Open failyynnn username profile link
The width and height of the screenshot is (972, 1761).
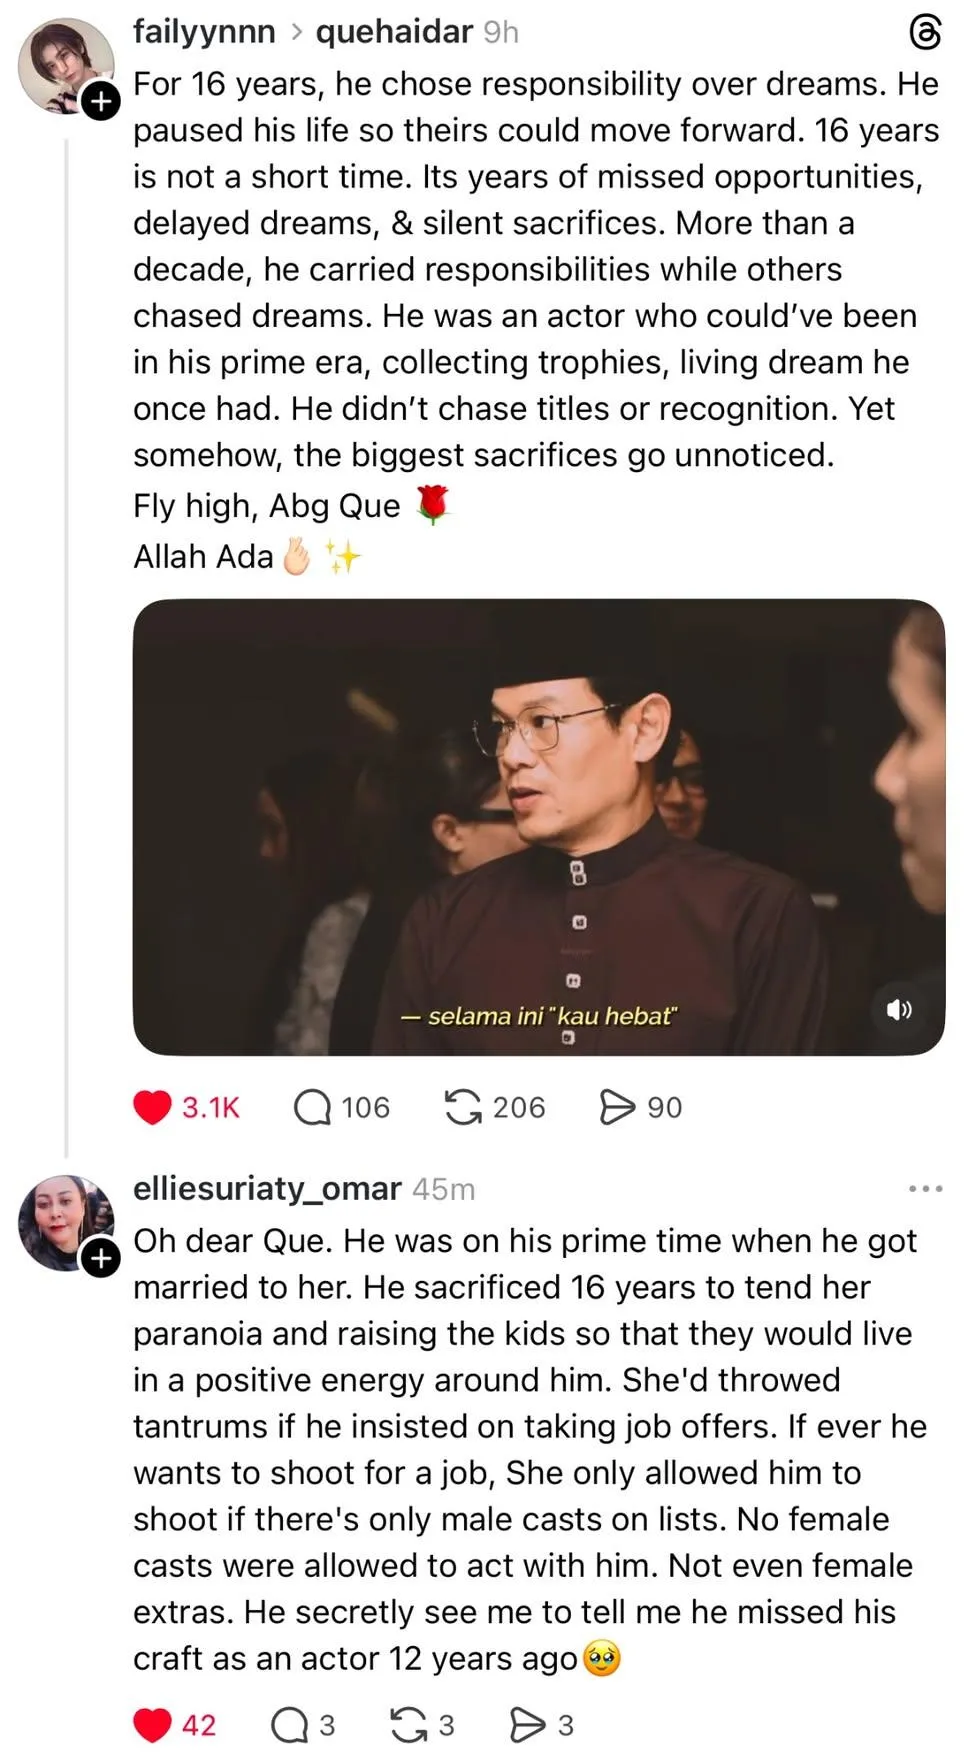tap(204, 32)
